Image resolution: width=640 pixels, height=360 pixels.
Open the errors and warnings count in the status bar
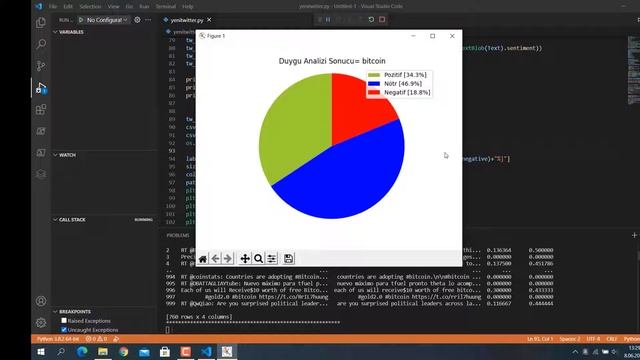(x=96, y=339)
